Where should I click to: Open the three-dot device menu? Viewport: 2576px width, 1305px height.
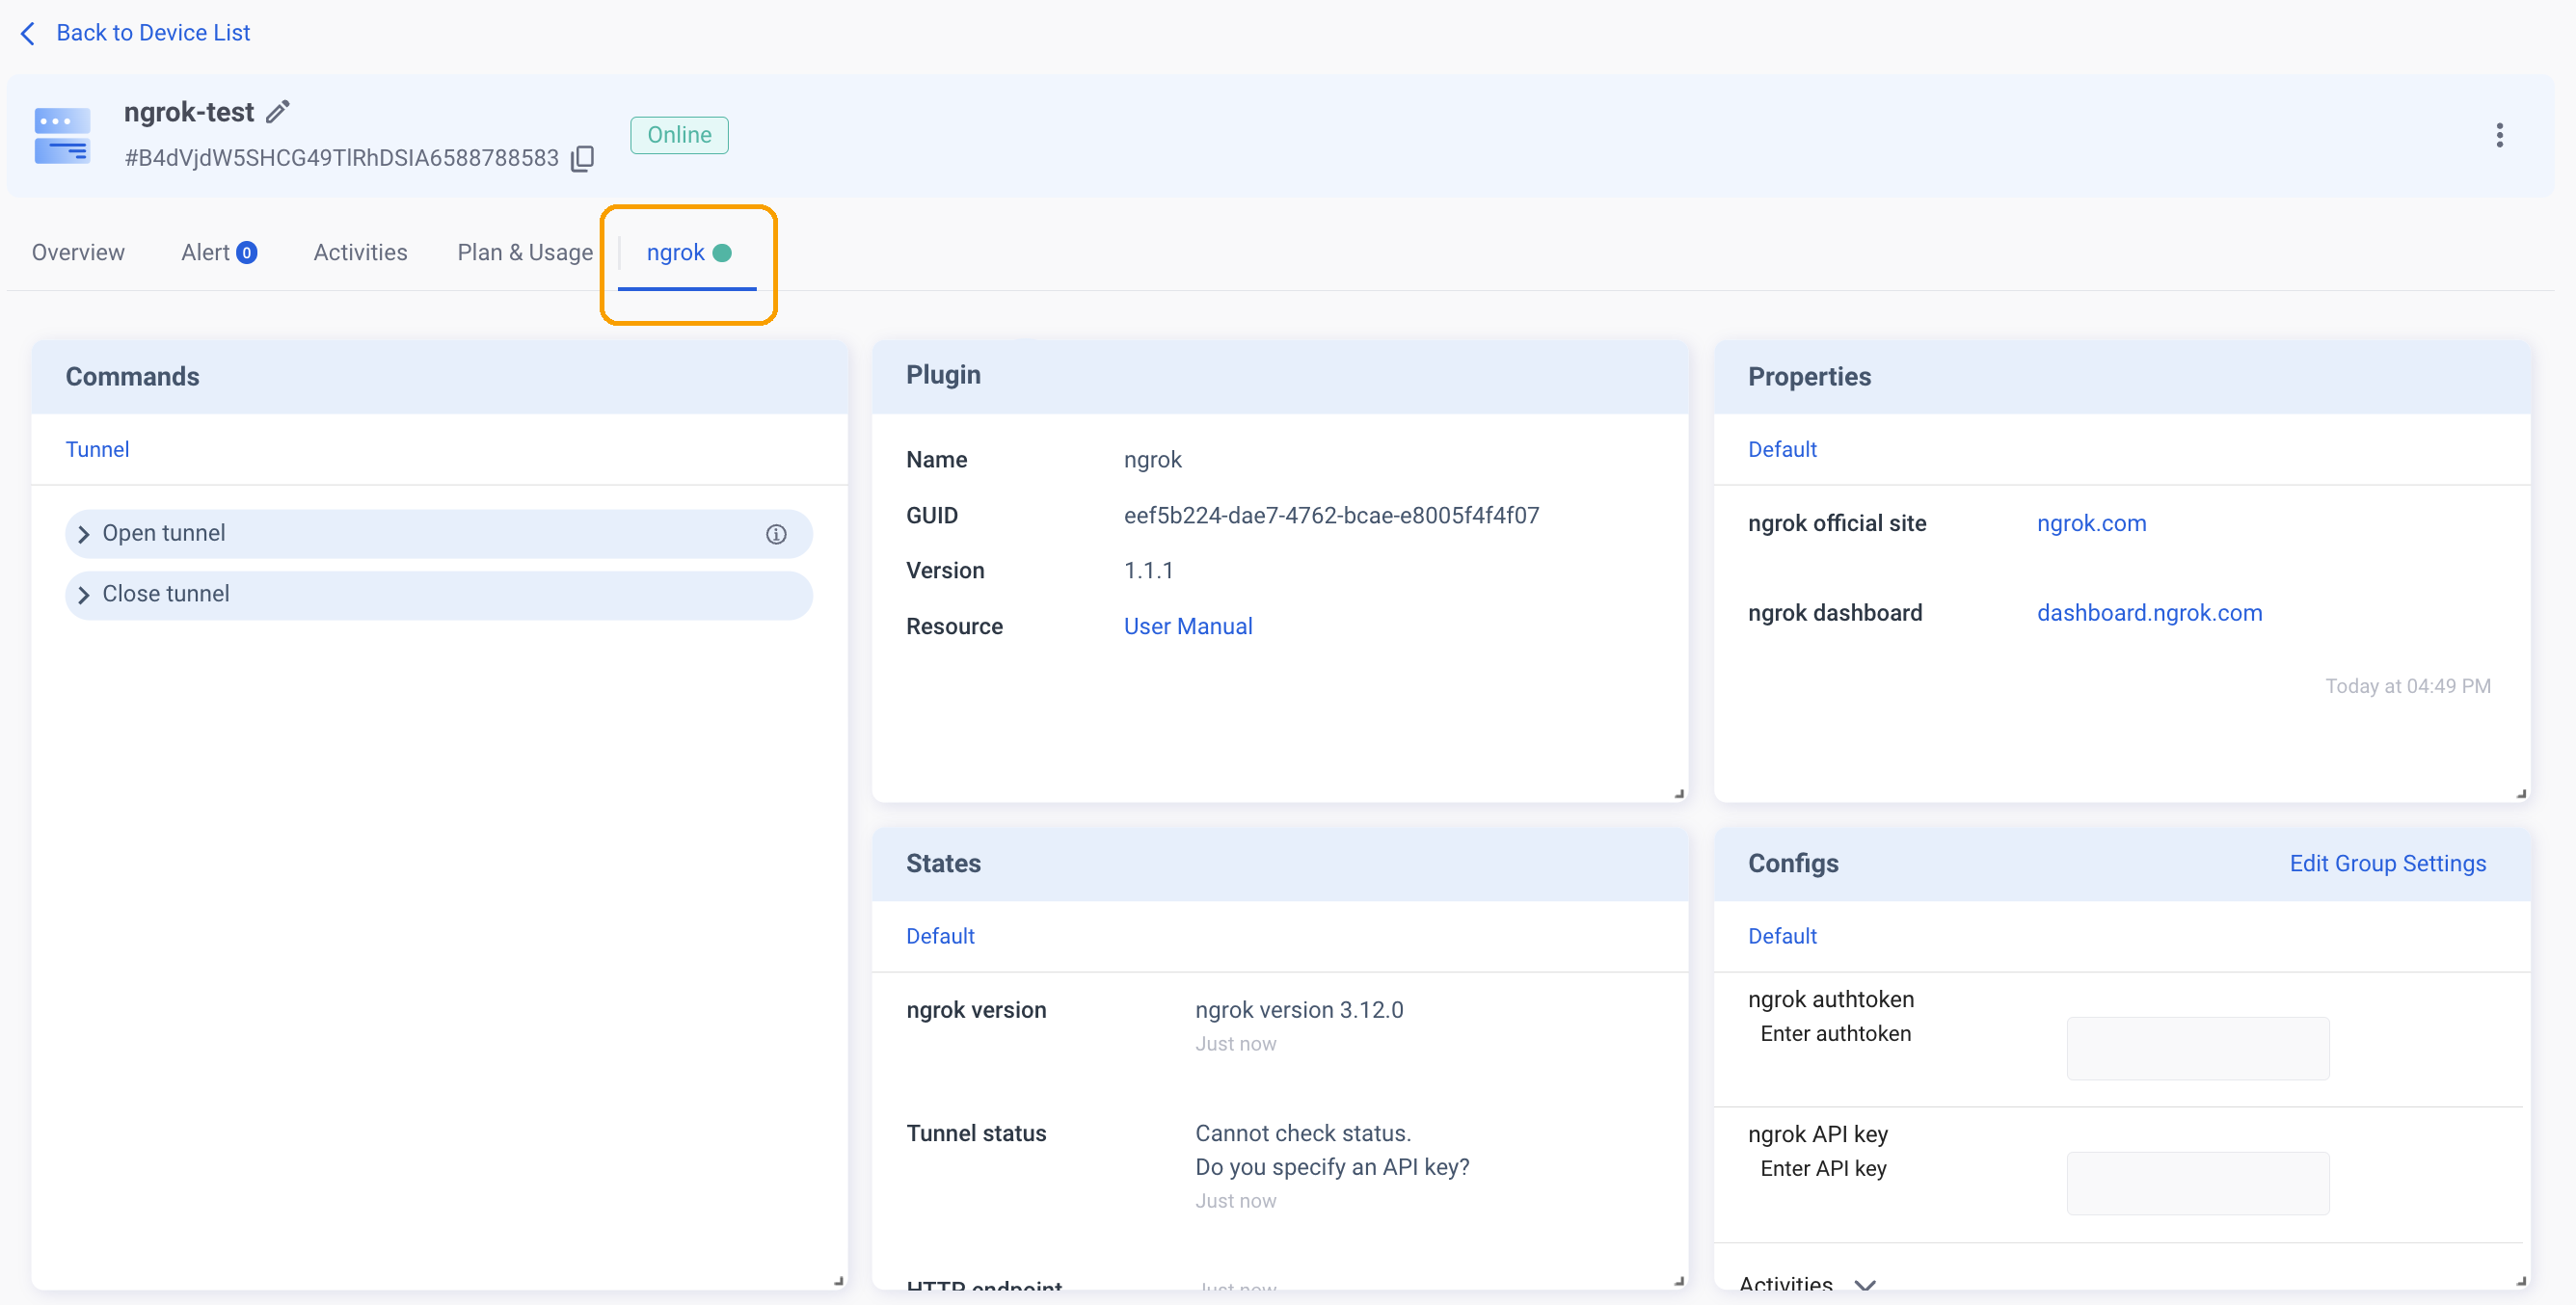(2498, 135)
